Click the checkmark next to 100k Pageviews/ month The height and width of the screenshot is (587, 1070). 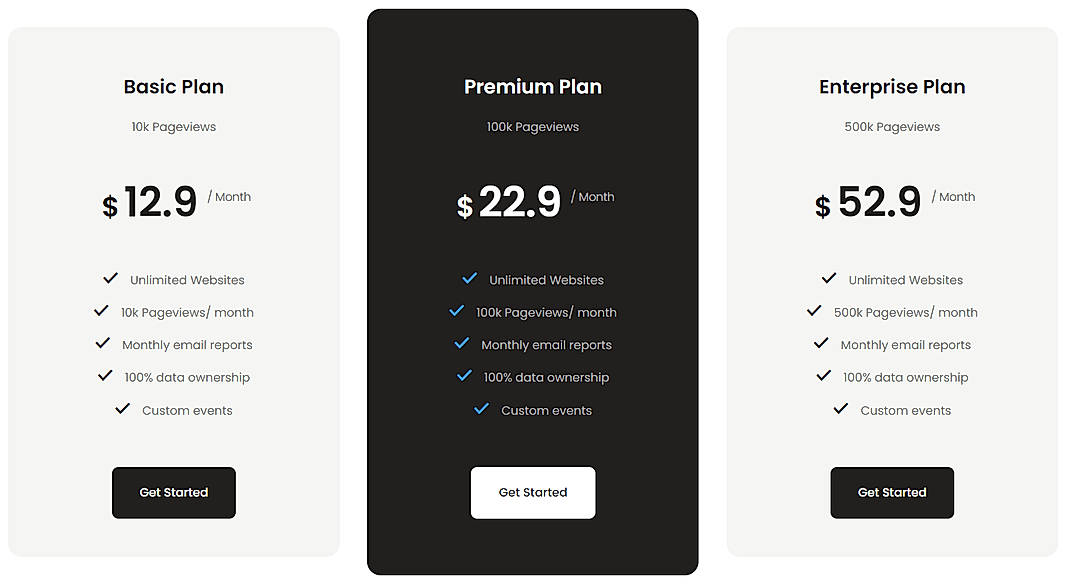pyautogui.click(x=458, y=312)
